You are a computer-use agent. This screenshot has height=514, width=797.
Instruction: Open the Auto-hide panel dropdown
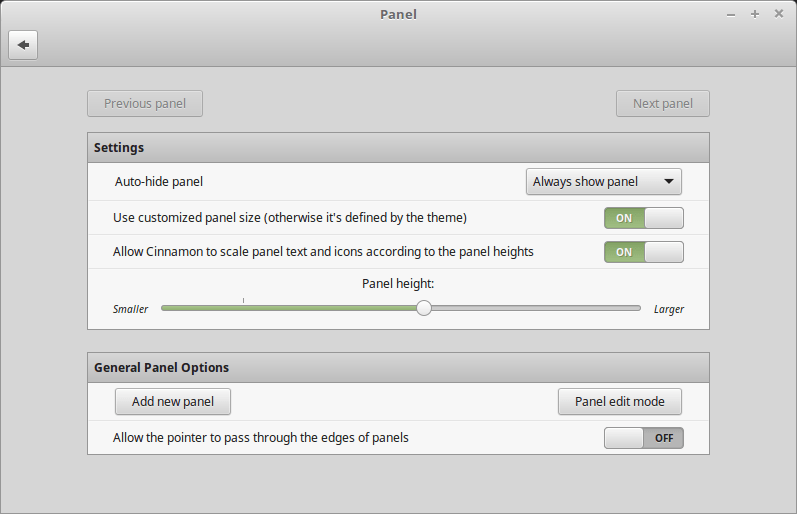[x=603, y=182]
